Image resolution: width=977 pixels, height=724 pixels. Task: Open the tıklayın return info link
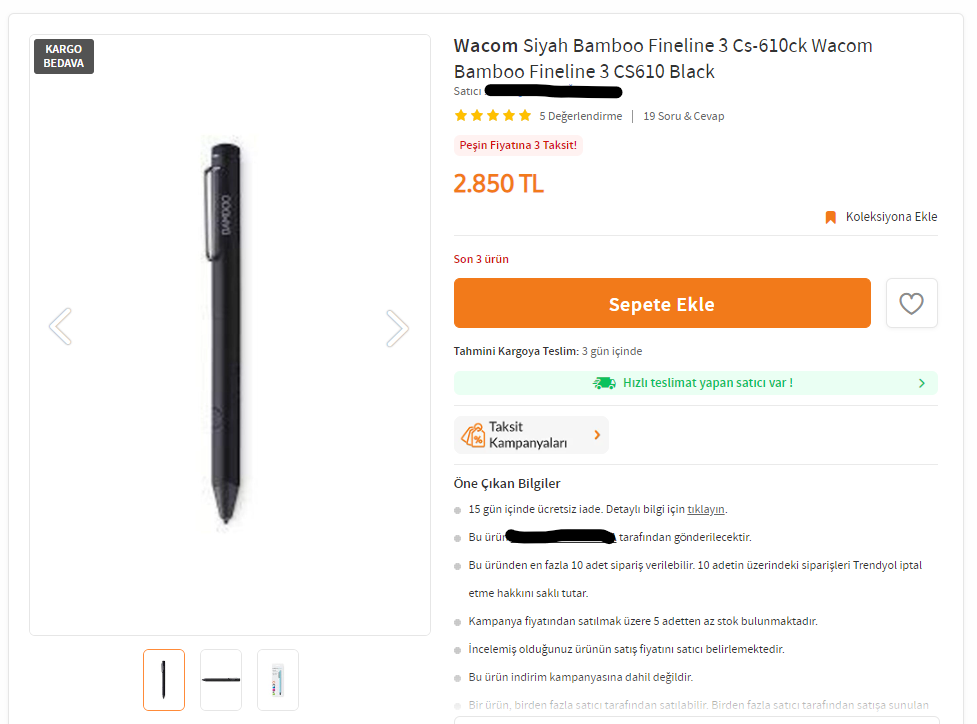click(x=705, y=510)
